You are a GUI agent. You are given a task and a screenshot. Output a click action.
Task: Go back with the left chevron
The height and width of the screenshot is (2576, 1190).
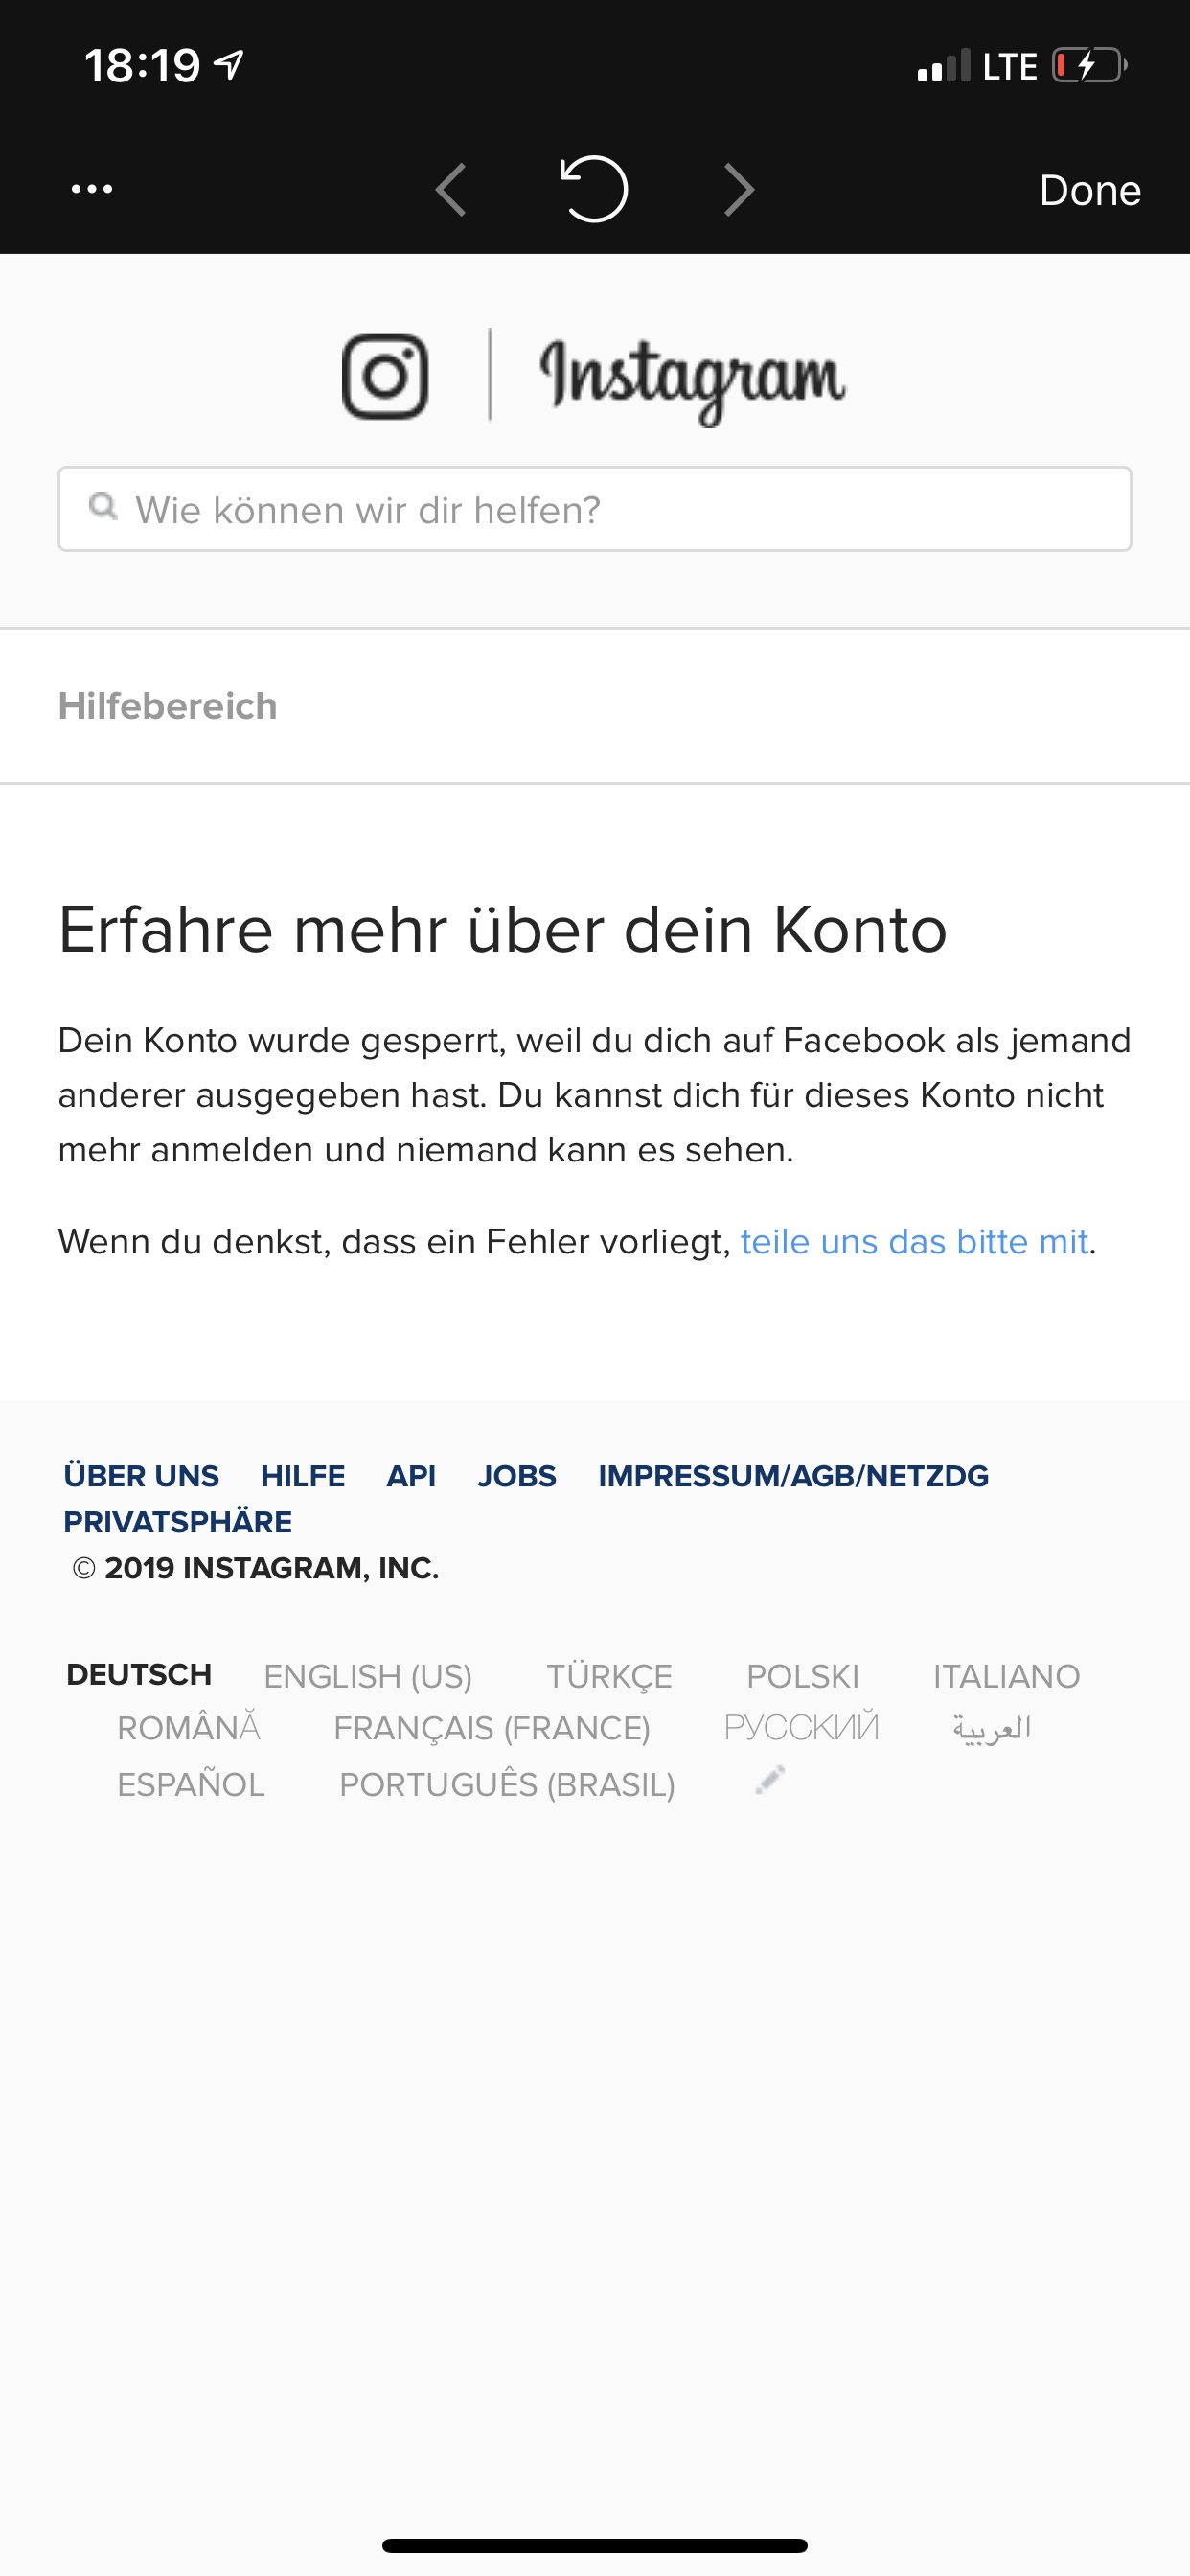451,189
